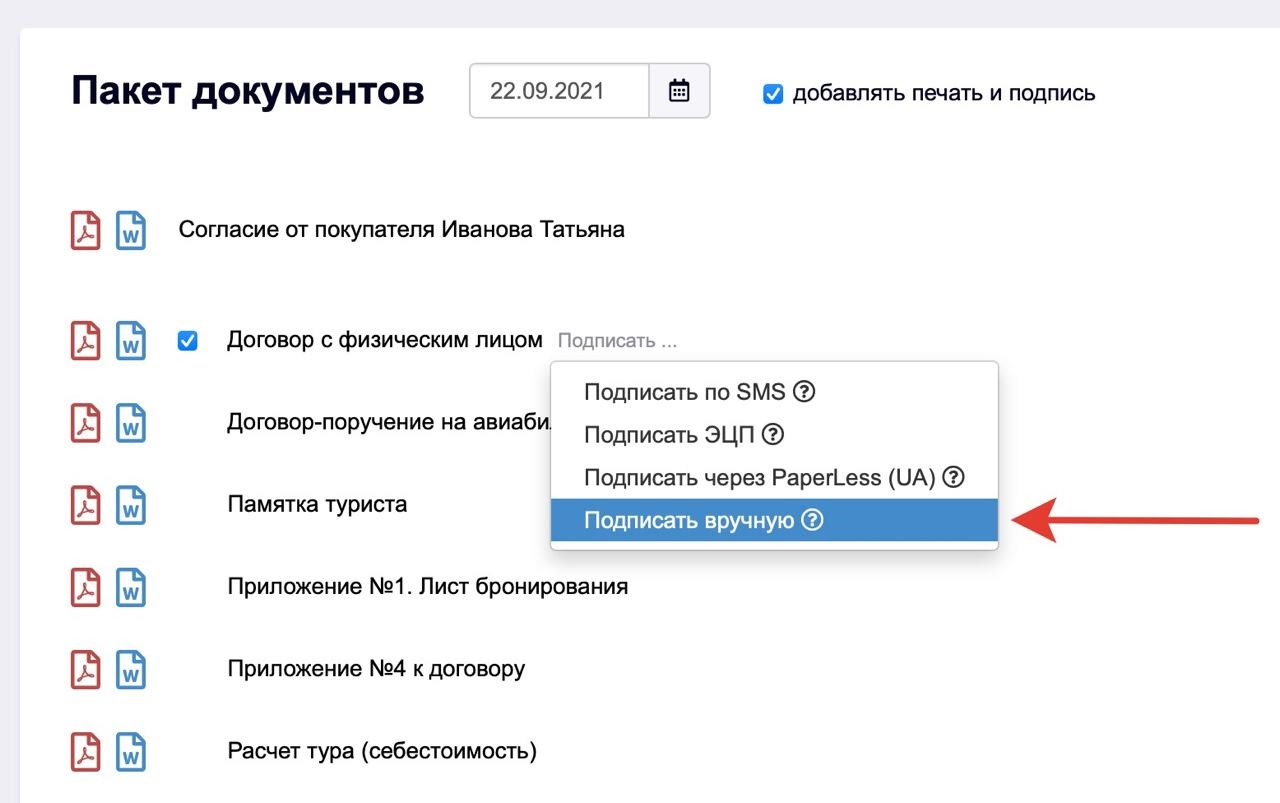Click the Памятка туриста document name
This screenshot has height=803, width=1280.
317,504
